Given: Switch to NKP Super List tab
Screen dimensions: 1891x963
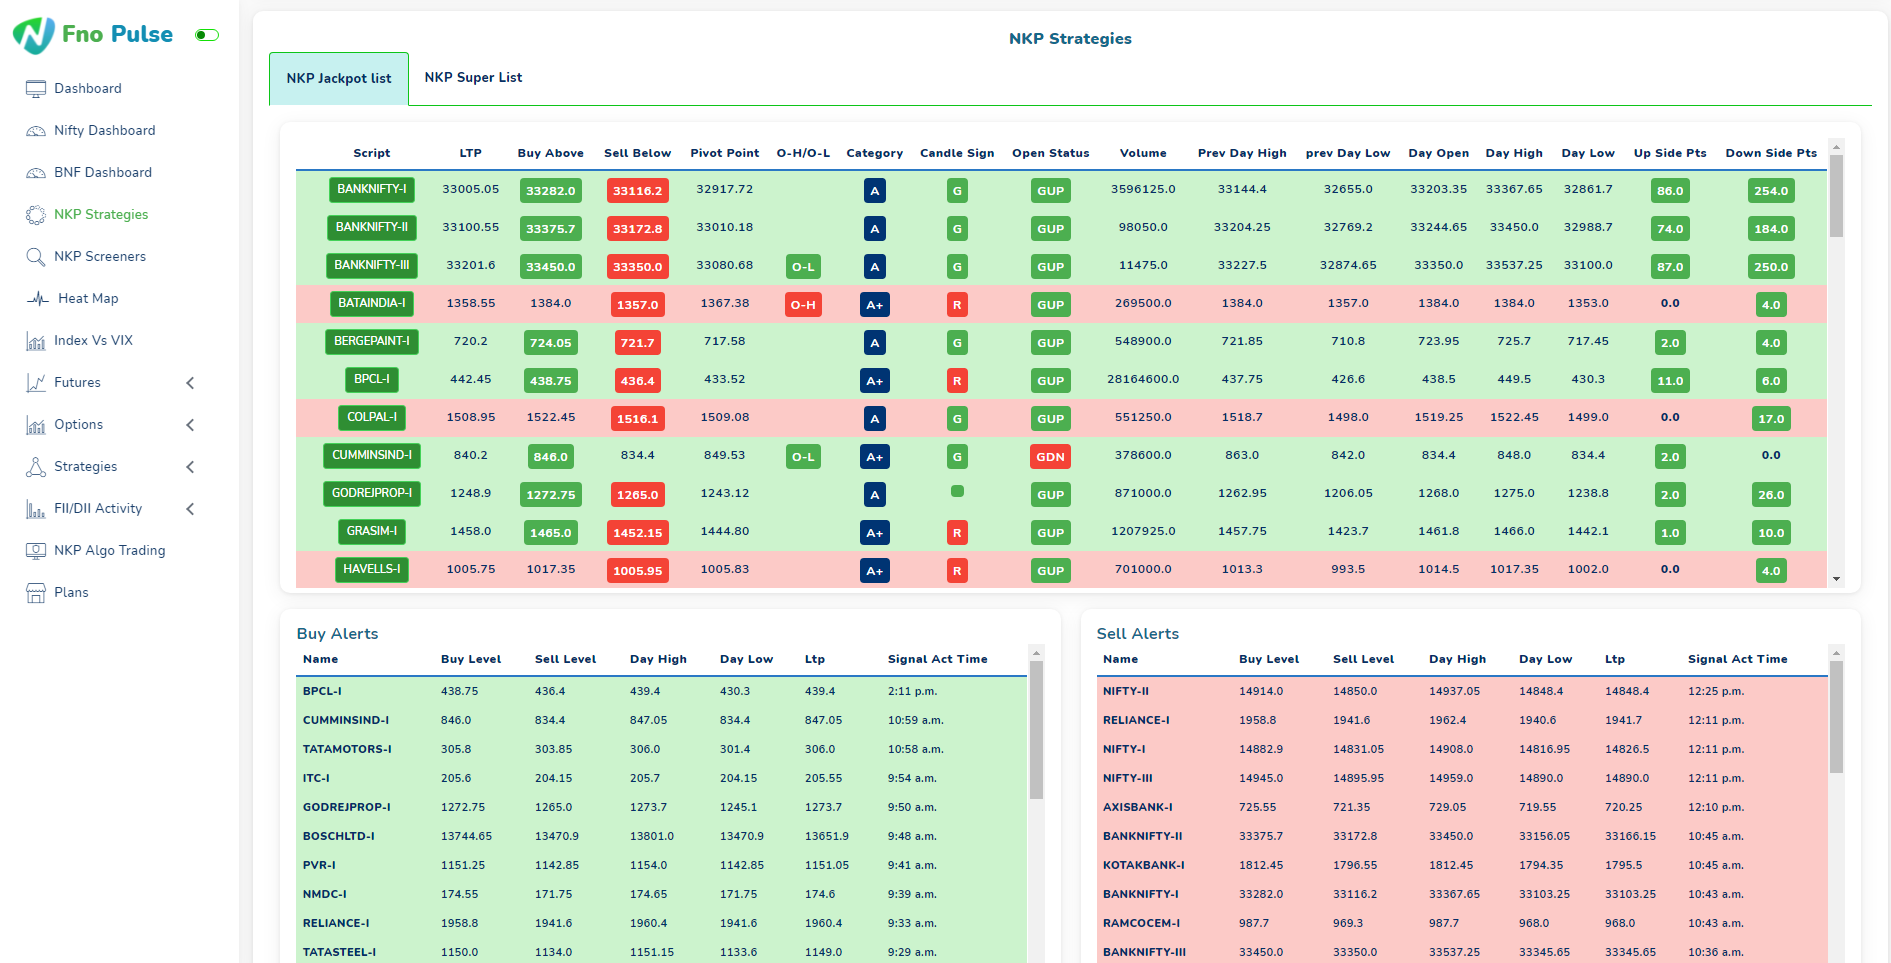Looking at the screenshot, I should pyautogui.click(x=473, y=78).
